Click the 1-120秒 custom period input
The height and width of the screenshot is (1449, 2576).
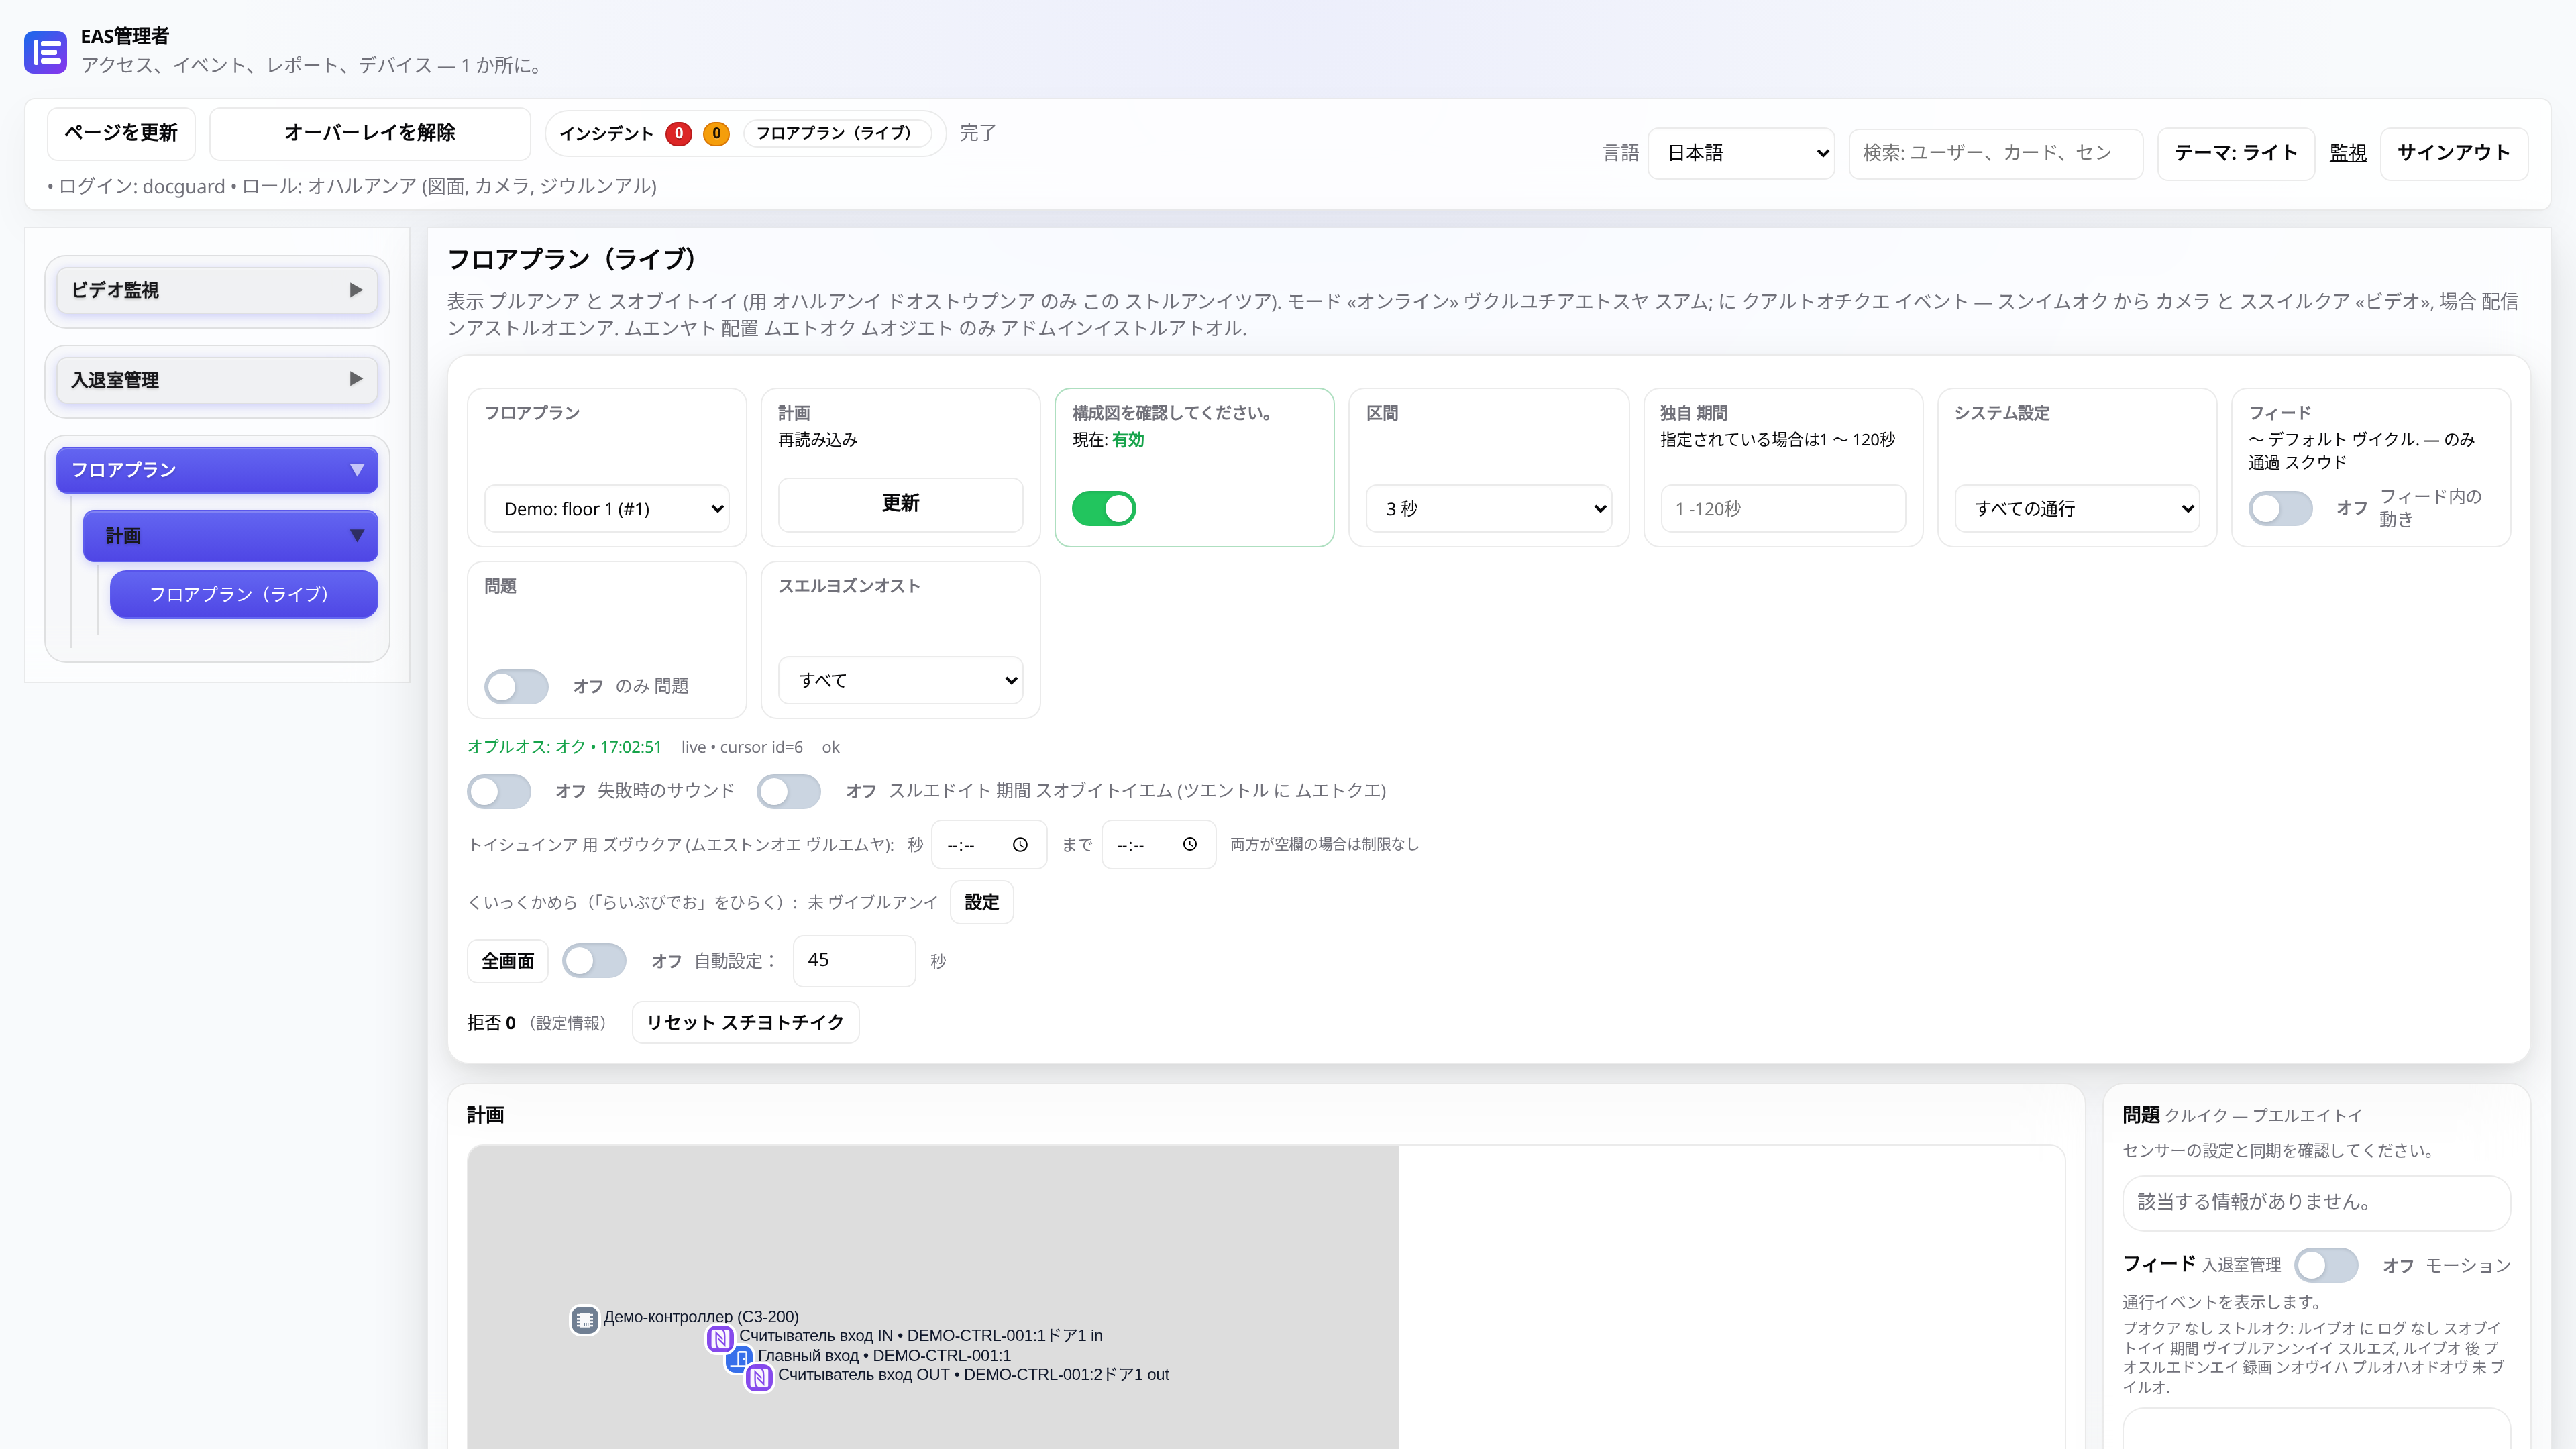click(1783, 509)
